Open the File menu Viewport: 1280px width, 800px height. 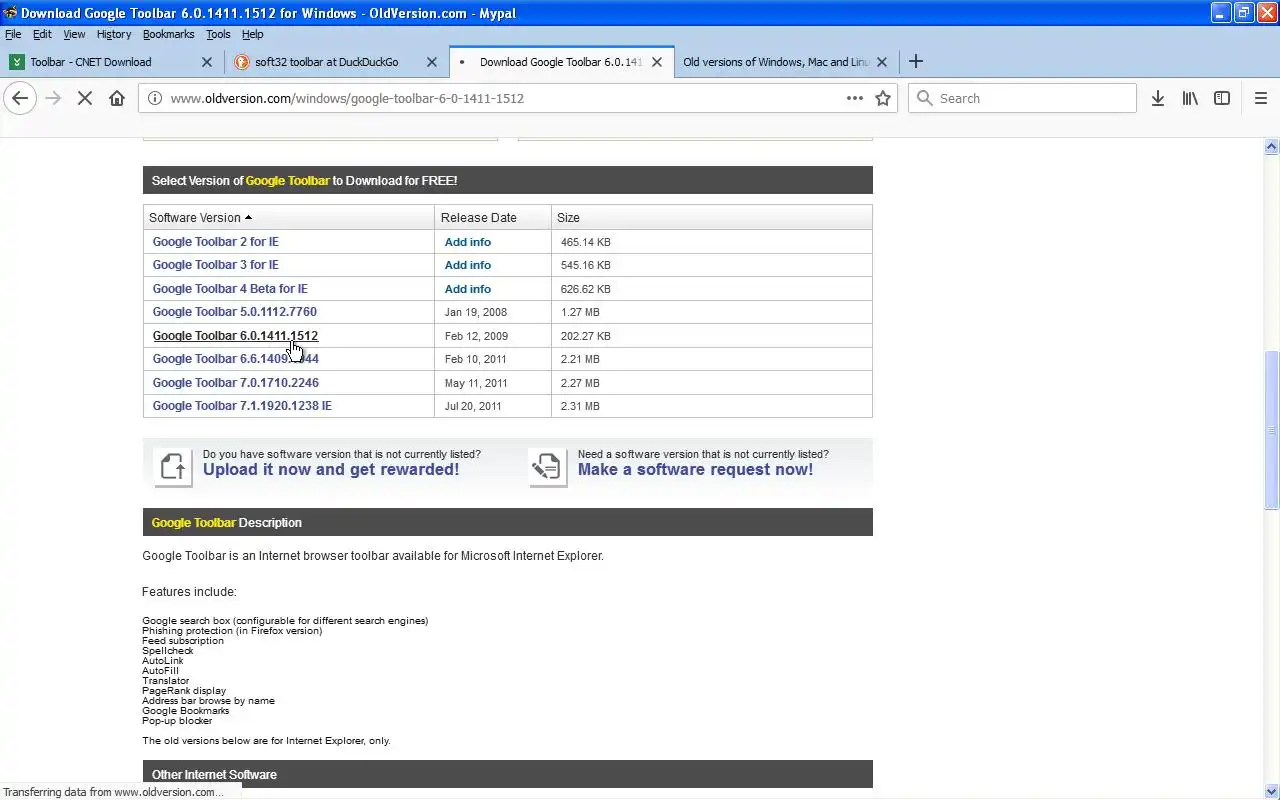pos(13,34)
